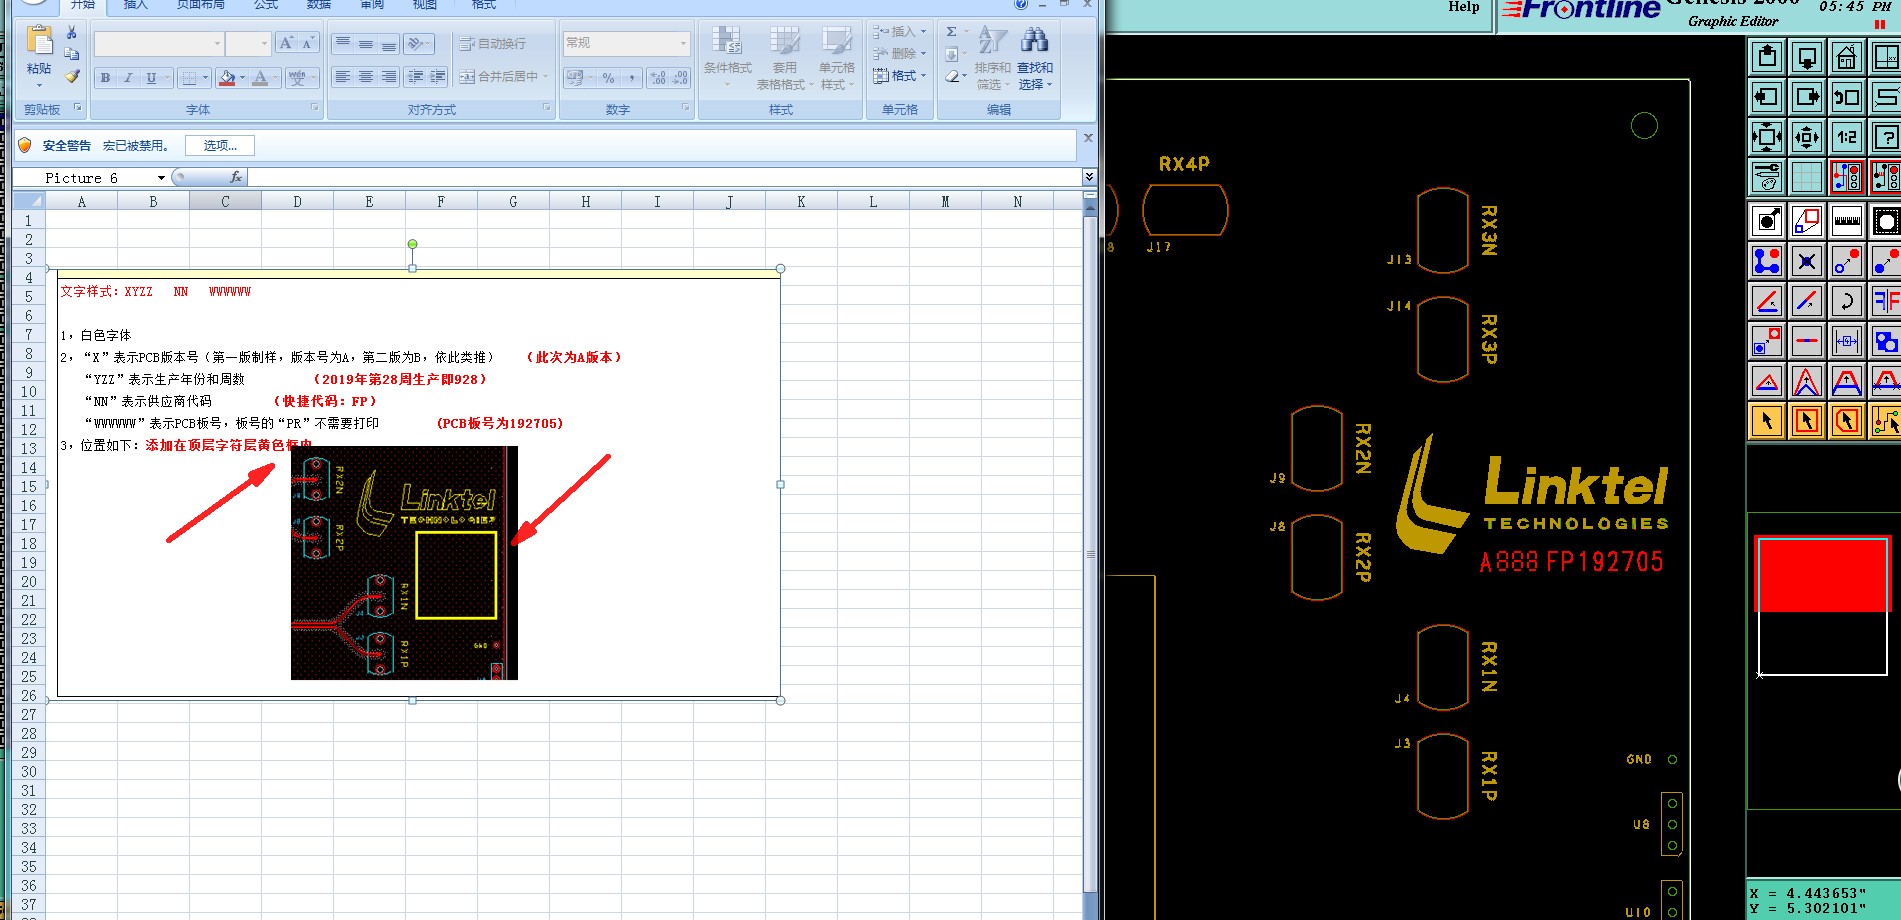
Task: Click the Decrease decimal places icon
Action: point(680,77)
